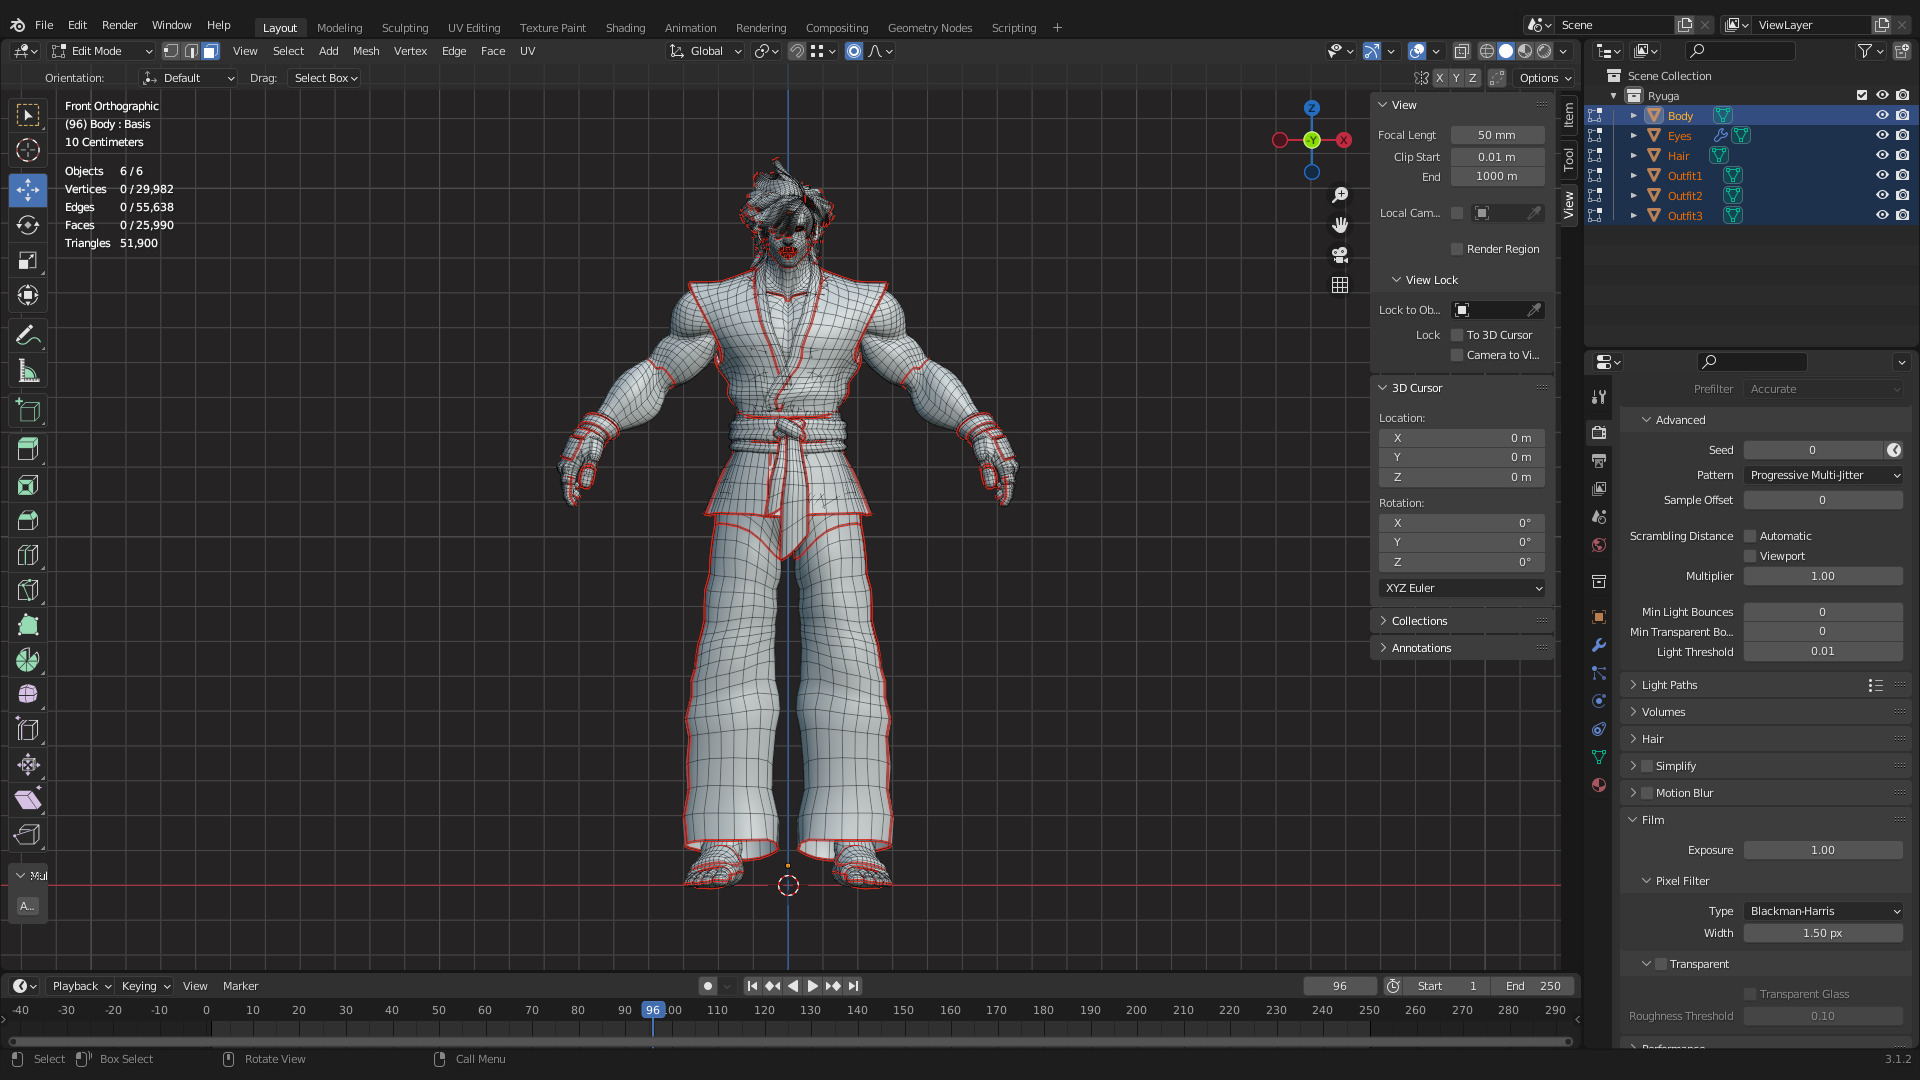Click the zoom magnifier icon in viewport
Image resolution: width=1920 pixels, height=1080 pixels.
point(1340,195)
